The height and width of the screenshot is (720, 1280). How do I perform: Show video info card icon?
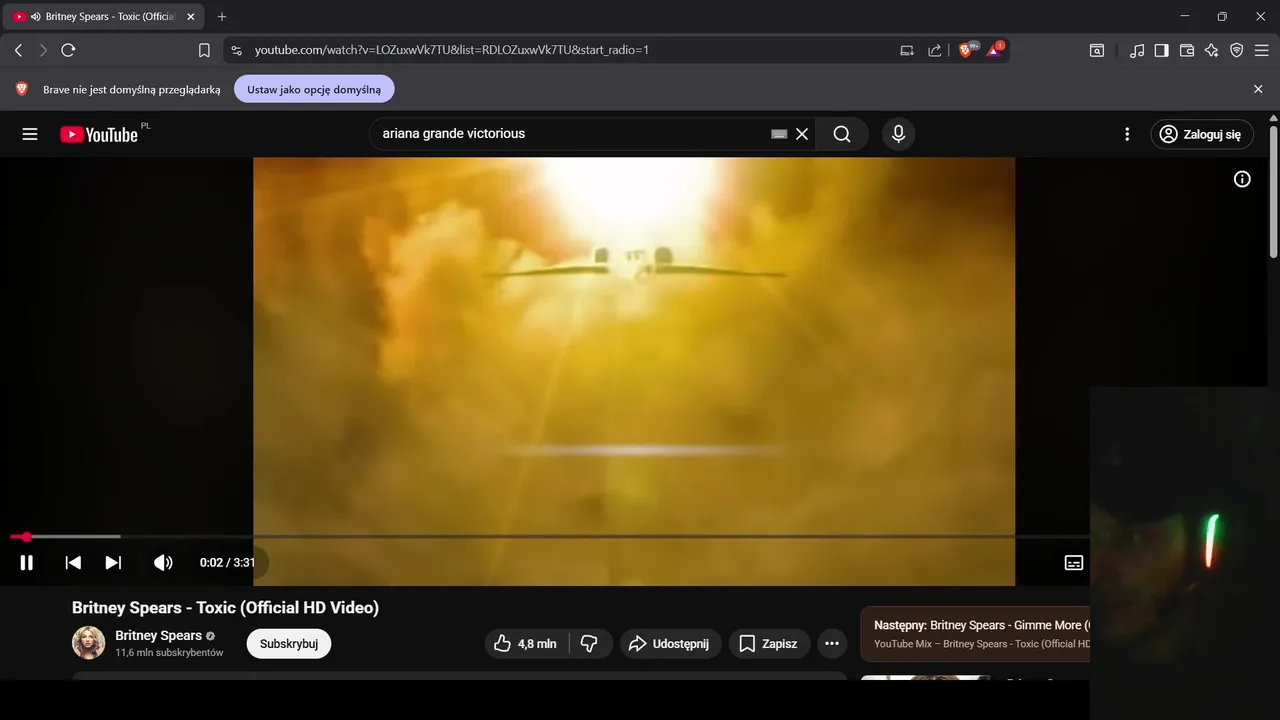[x=1242, y=179]
